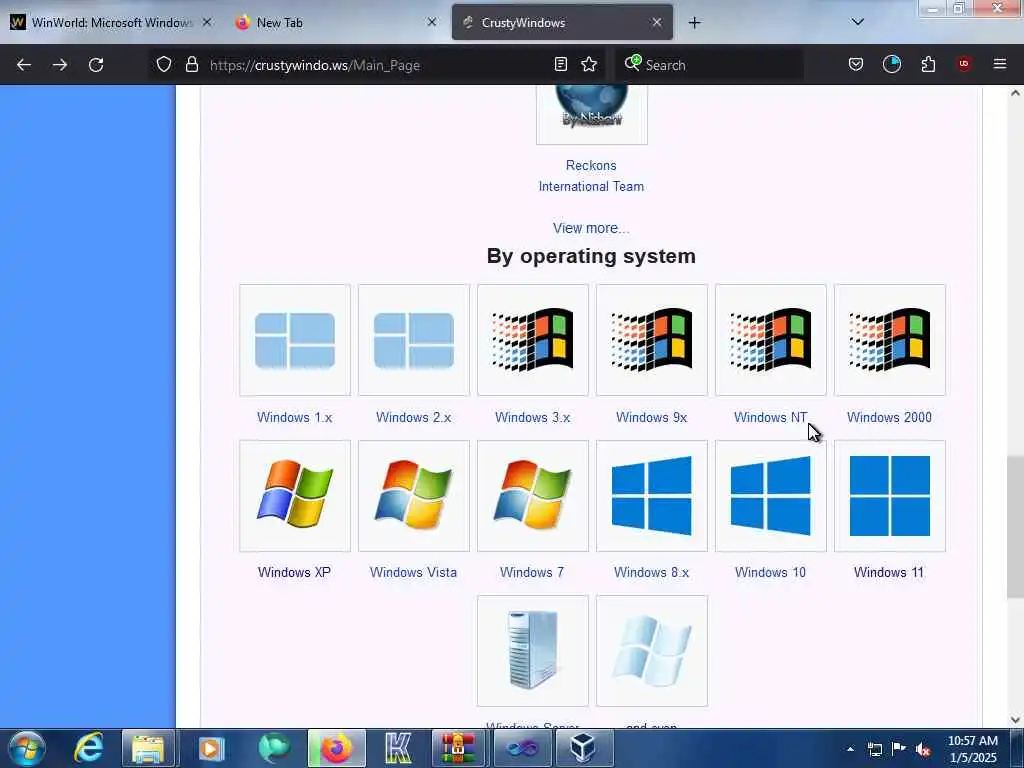This screenshot has width=1024, height=768.
Task: Follow the Windows 2000 text link
Action: (x=889, y=417)
